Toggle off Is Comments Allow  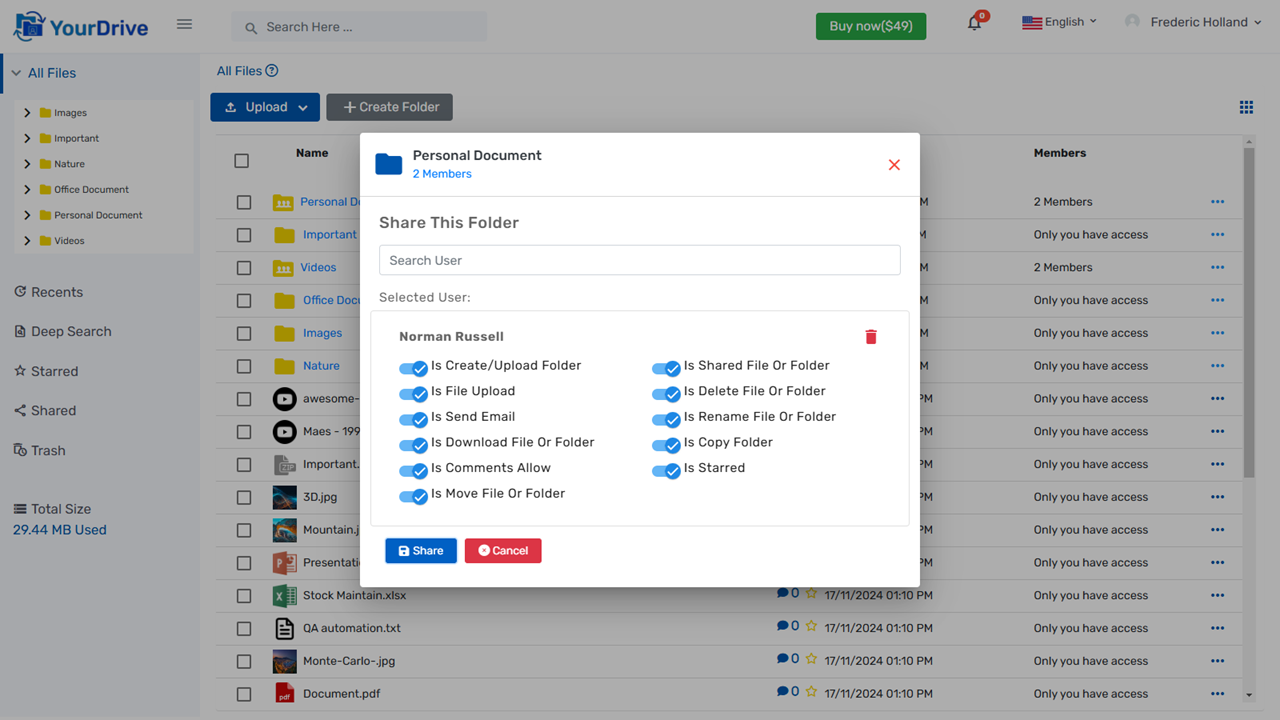[x=413, y=470]
